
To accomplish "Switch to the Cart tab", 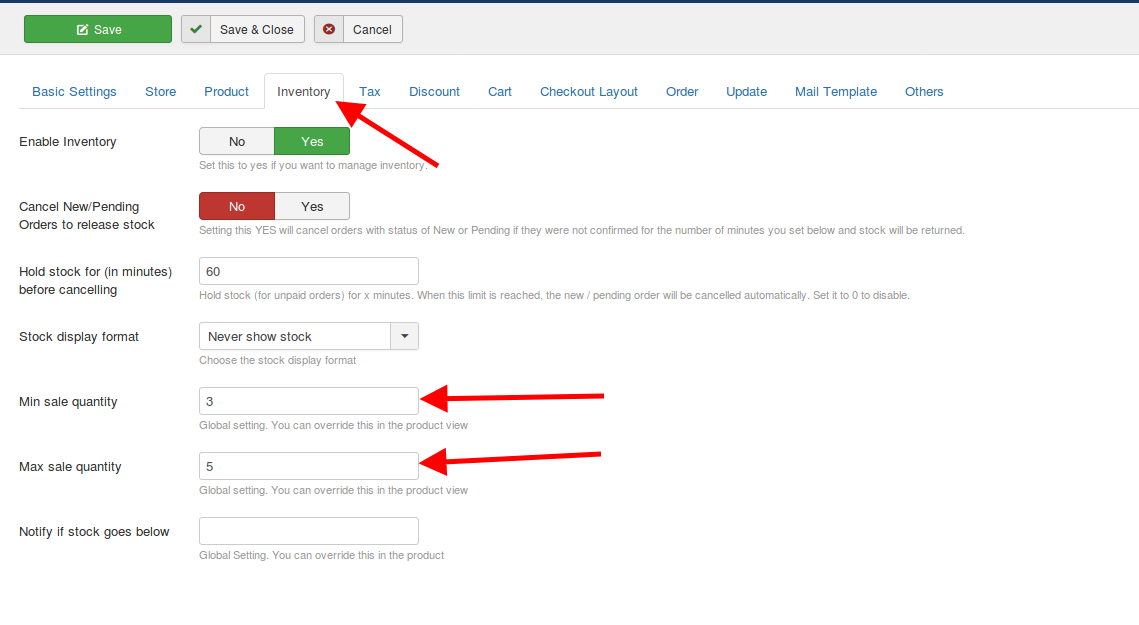I will pos(500,92).
